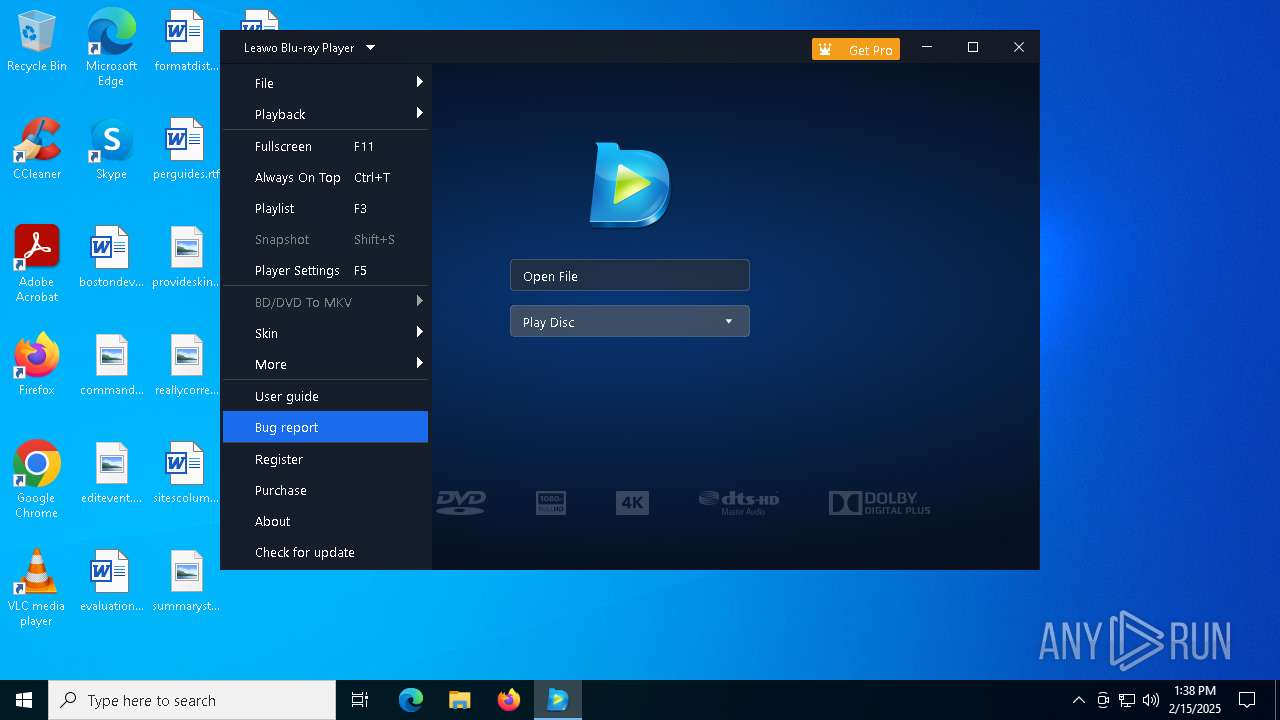Click Leawo player taskbar icon
This screenshot has width=1280, height=720.
tap(558, 700)
